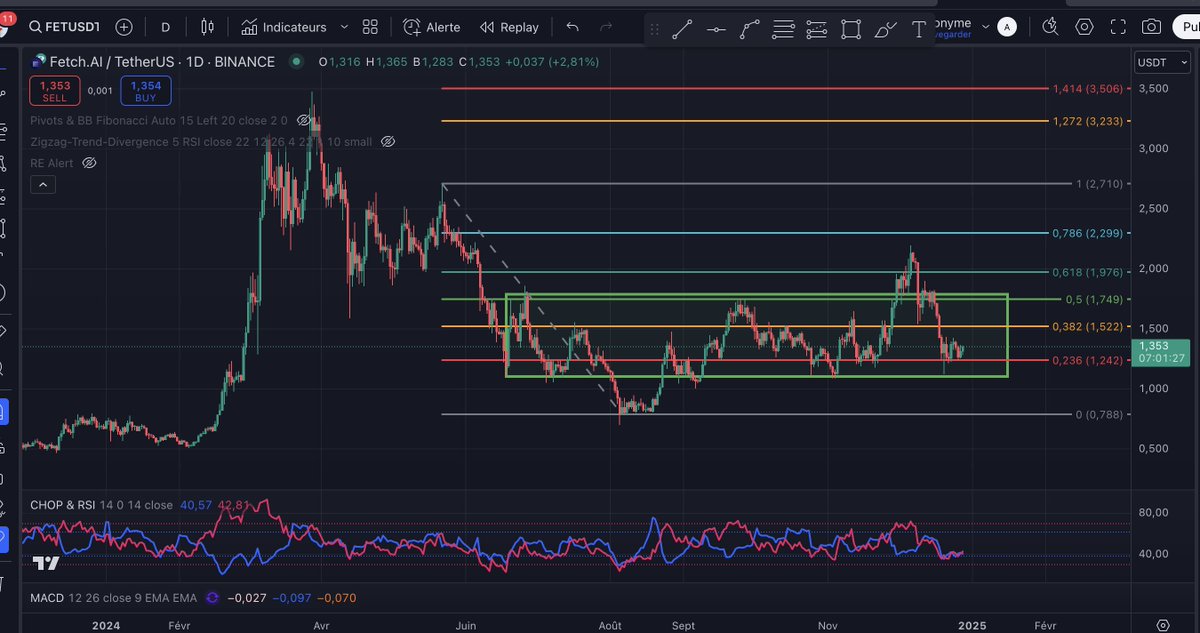The height and width of the screenshot is (633, 1200).
Task: Start bar Replay mode
Action: 508,27
